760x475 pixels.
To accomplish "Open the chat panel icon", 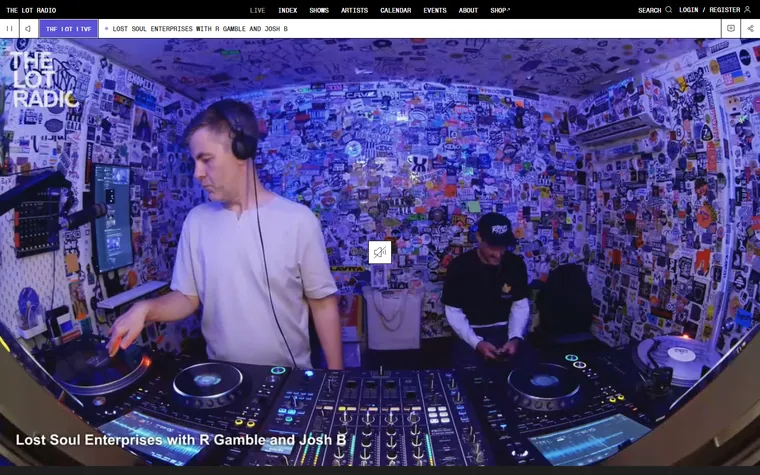I will tap(730, 29).
